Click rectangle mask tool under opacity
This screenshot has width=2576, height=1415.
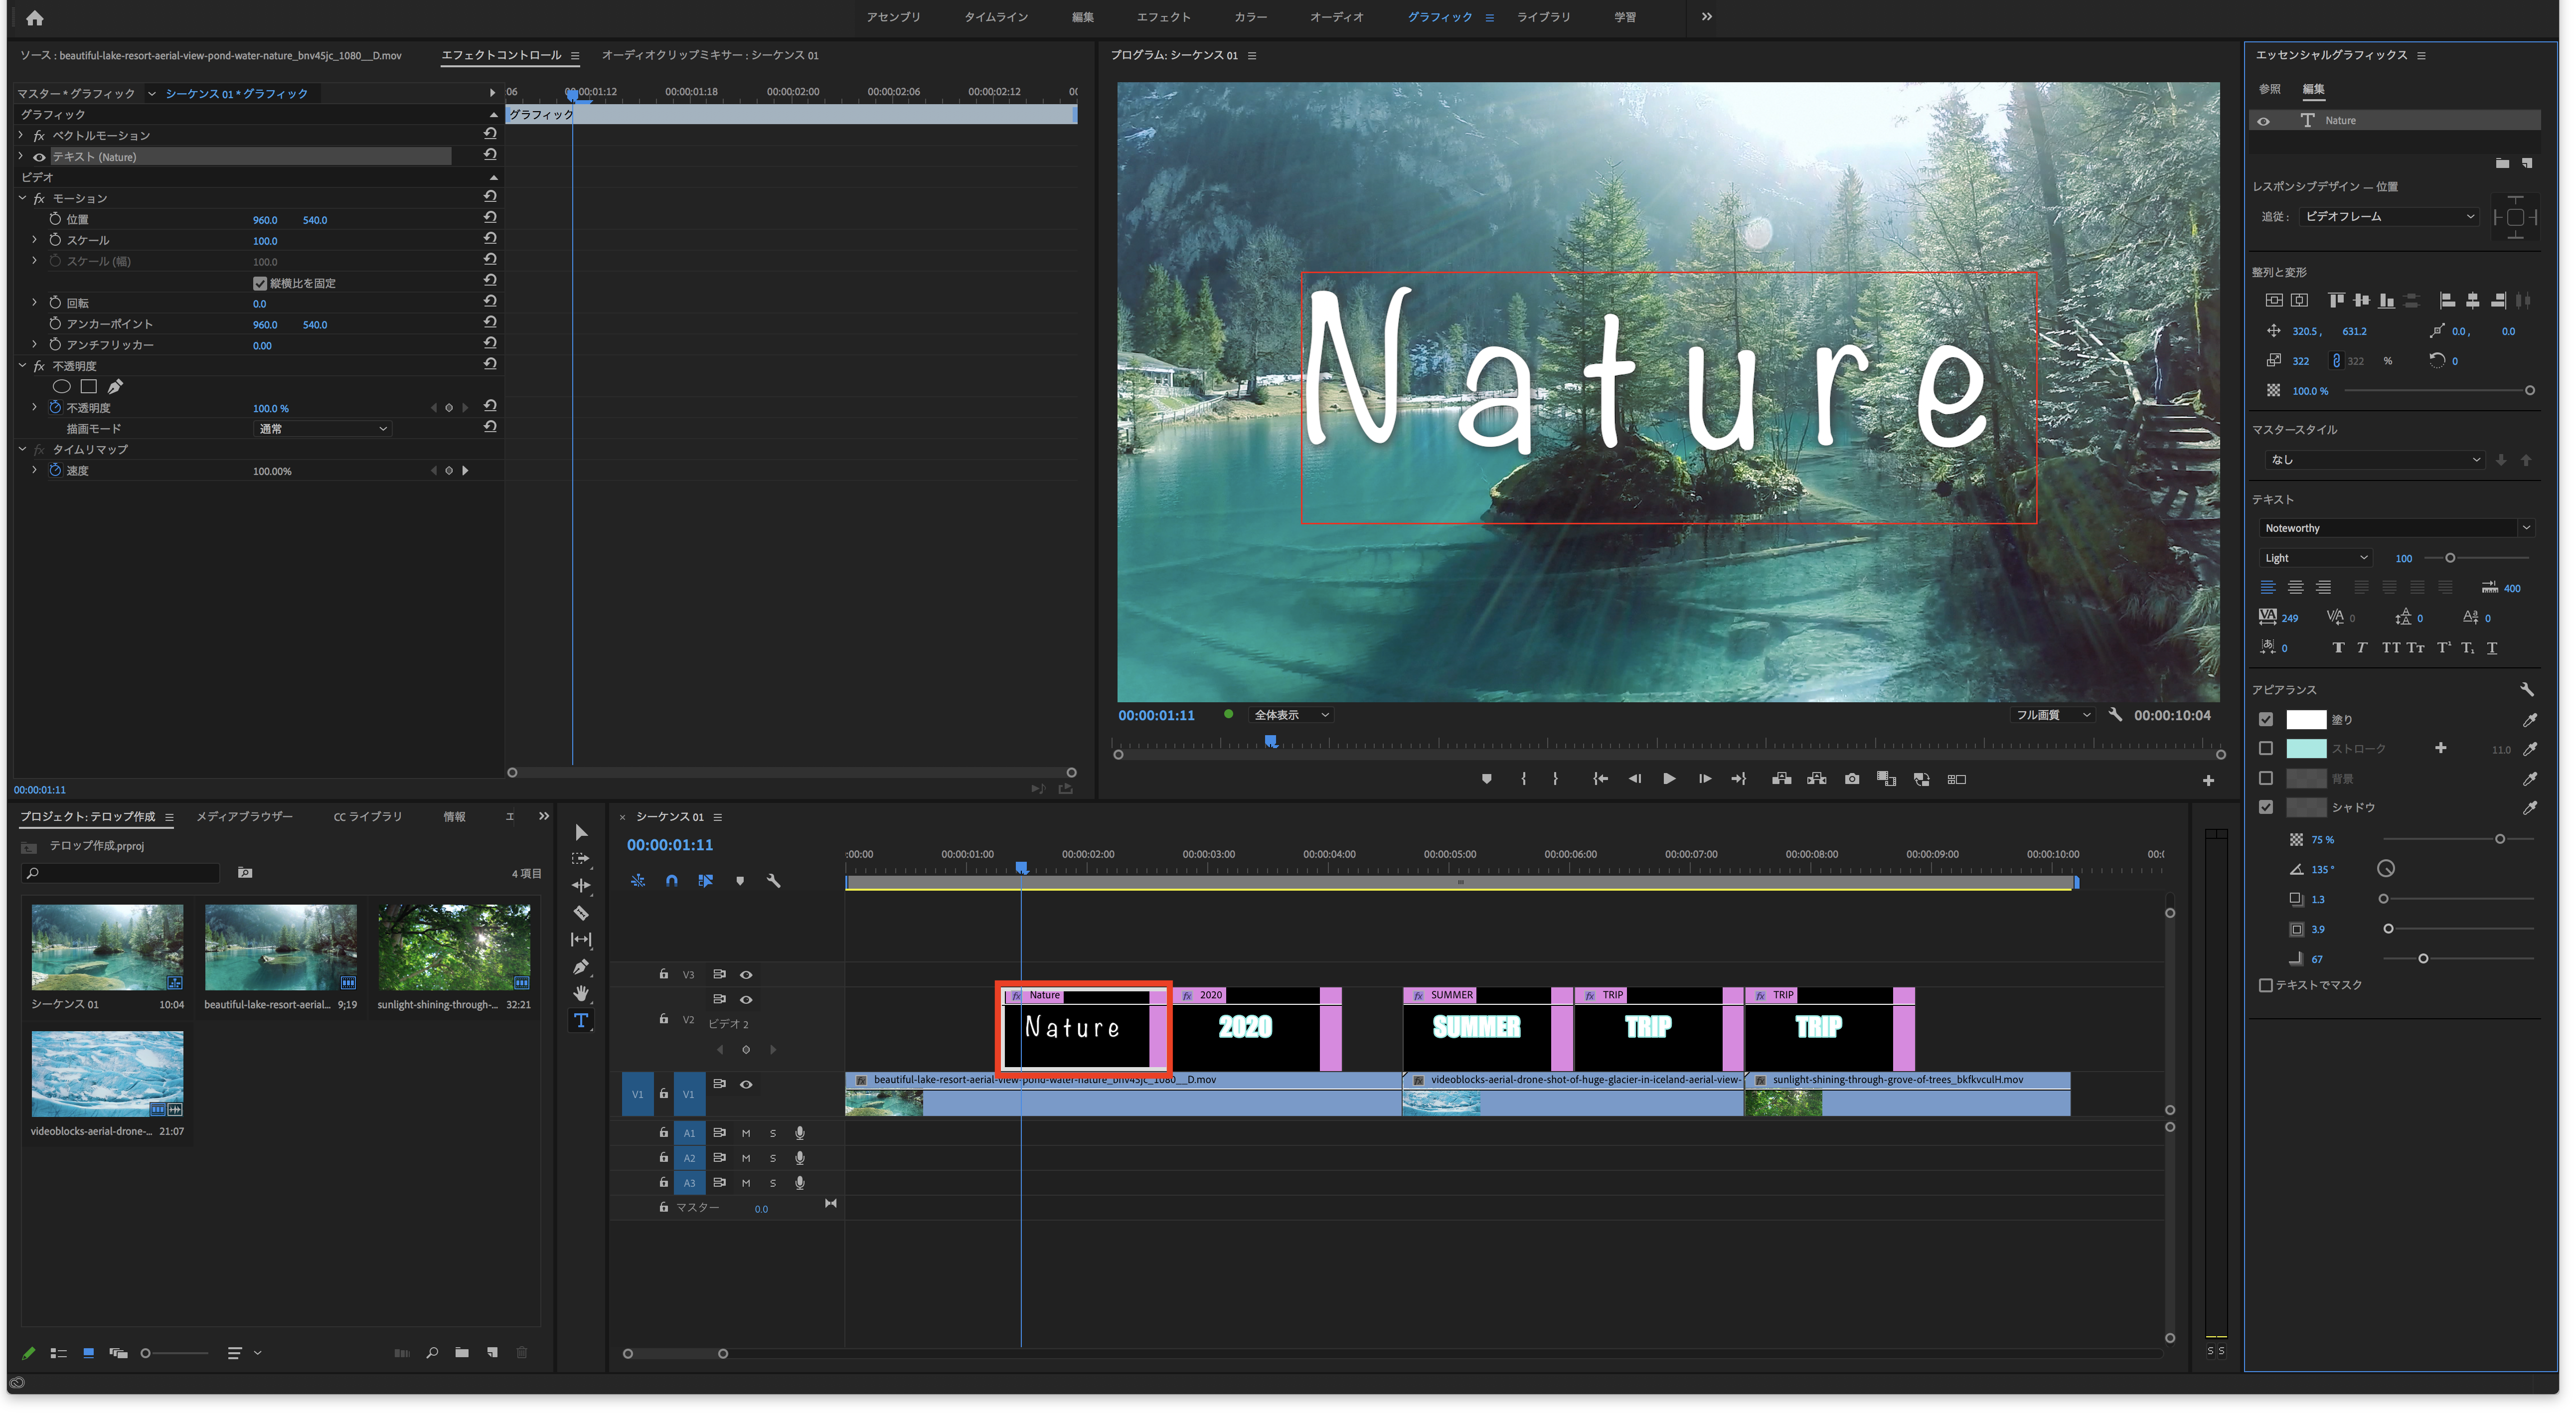(x=88, y=387)
